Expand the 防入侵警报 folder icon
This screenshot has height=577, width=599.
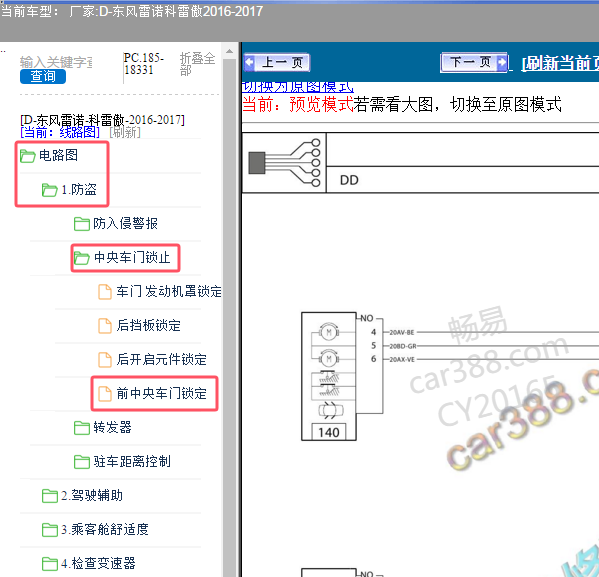(82, 224)
